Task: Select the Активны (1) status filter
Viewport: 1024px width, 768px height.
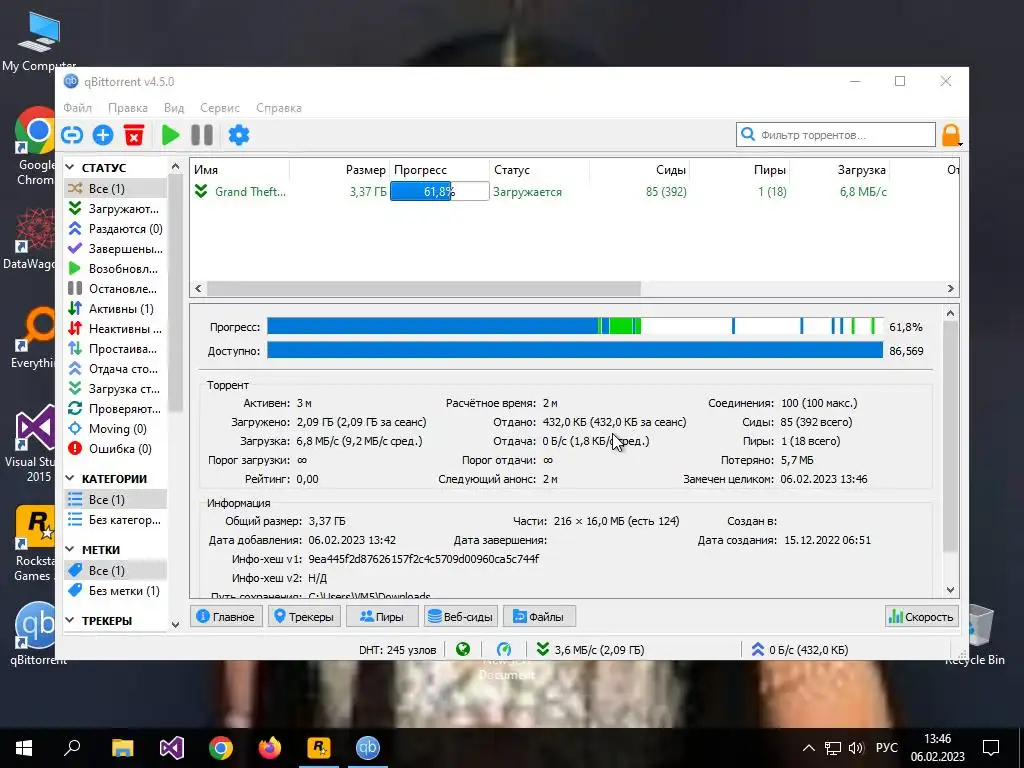Action: [116, 308]
